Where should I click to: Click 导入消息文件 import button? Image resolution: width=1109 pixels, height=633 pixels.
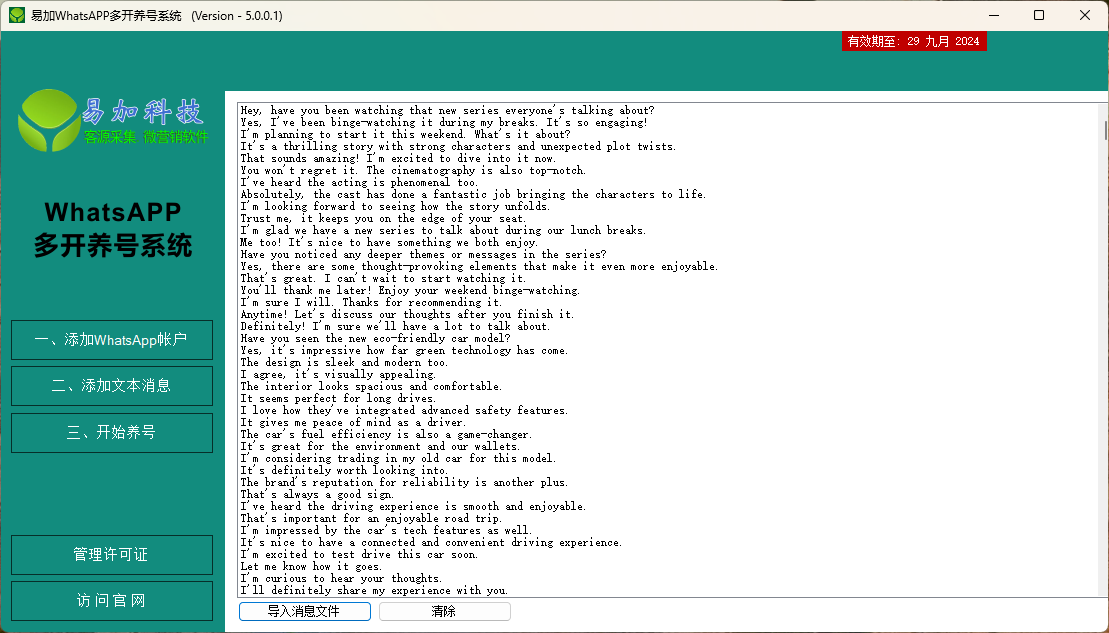[305, 612]
